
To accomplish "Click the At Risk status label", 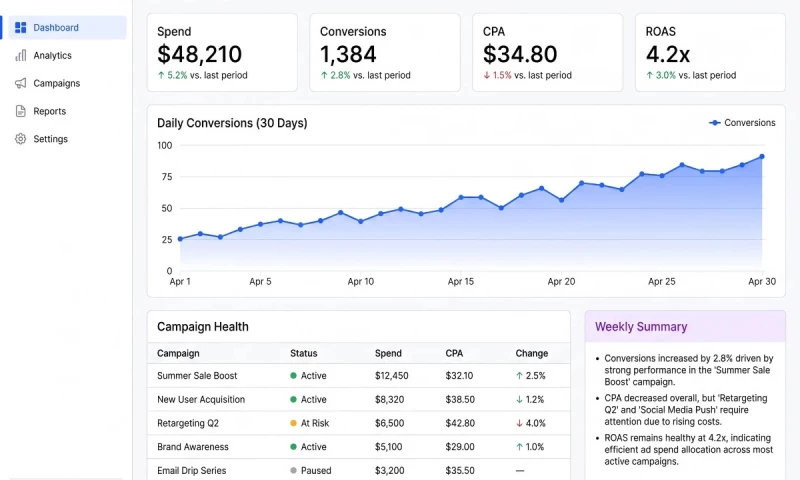I will pos(315,423).
